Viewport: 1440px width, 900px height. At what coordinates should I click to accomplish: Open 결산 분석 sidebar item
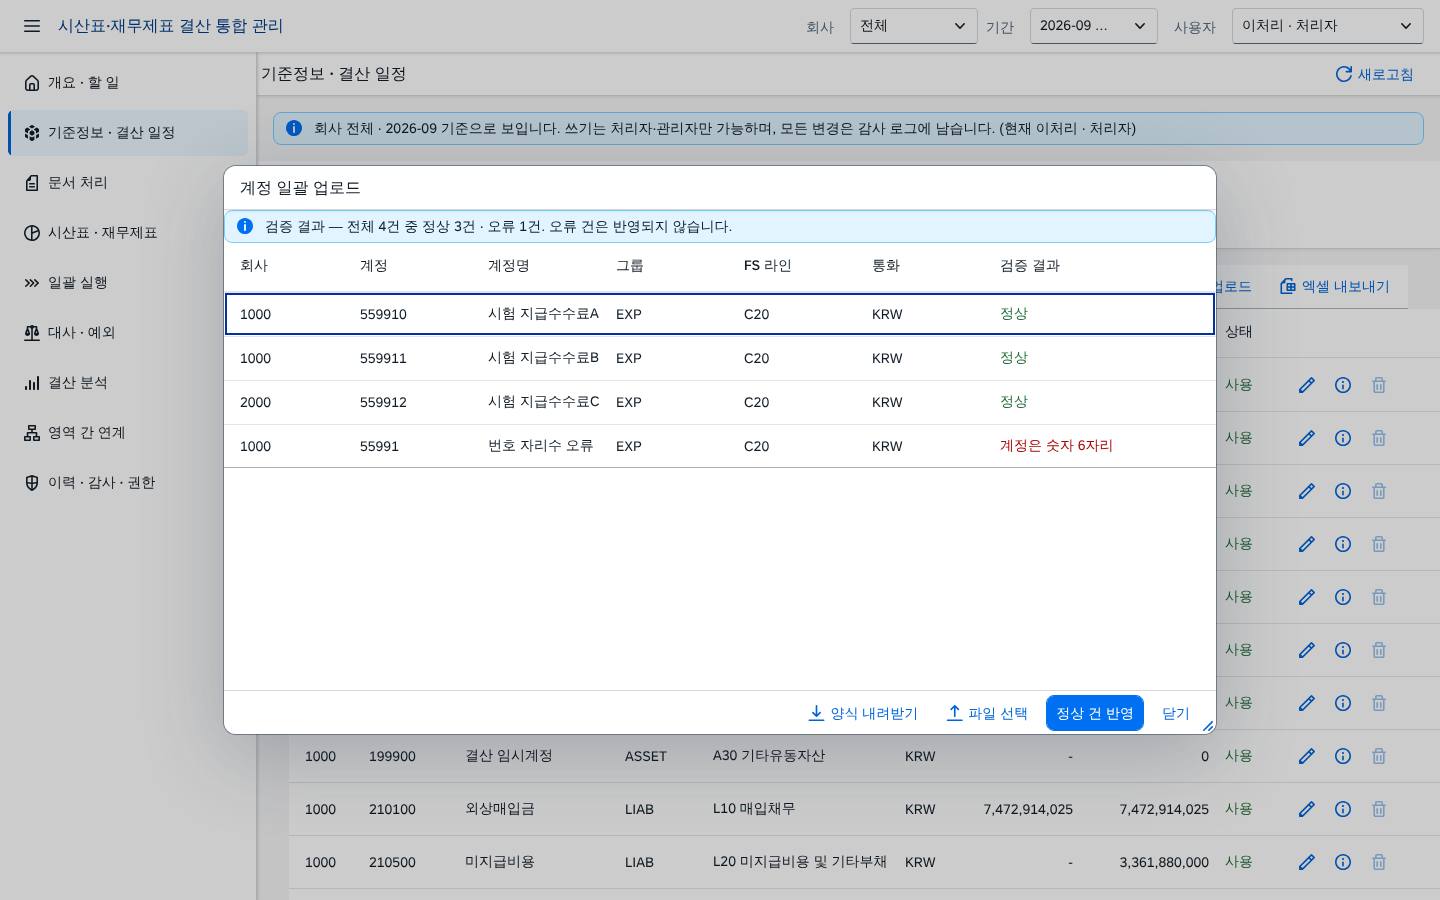(128, 382)
